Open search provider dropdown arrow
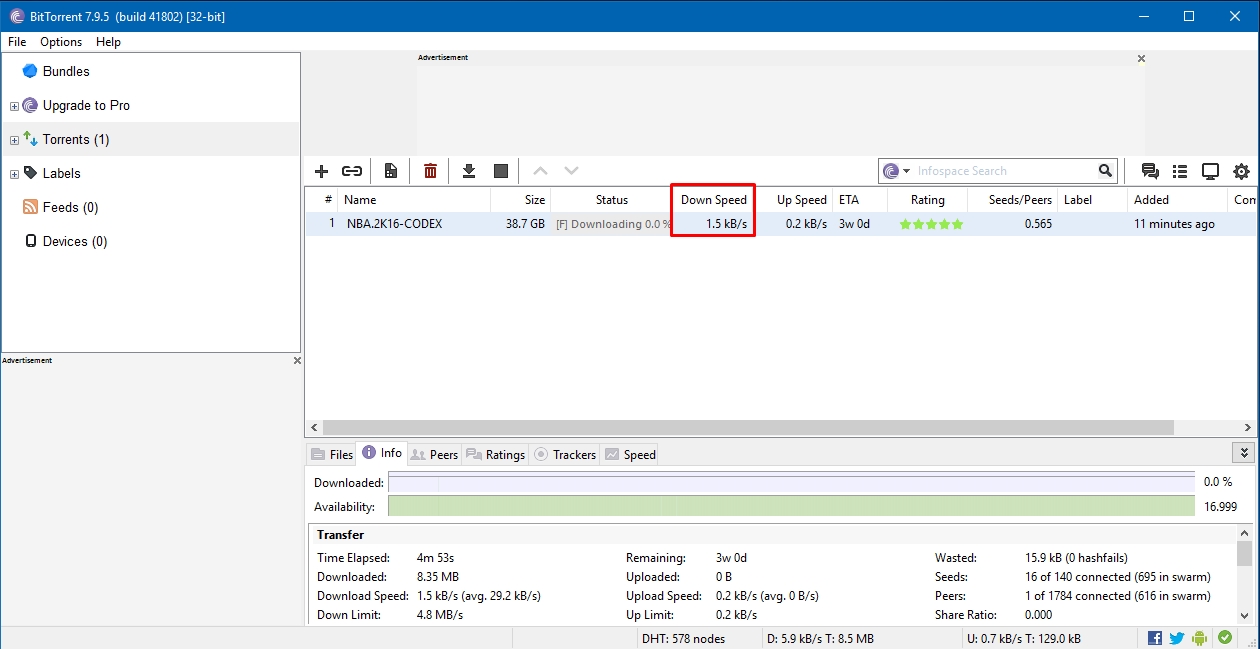Viewport: 1260px width, 649px height. tap(906, 171)
